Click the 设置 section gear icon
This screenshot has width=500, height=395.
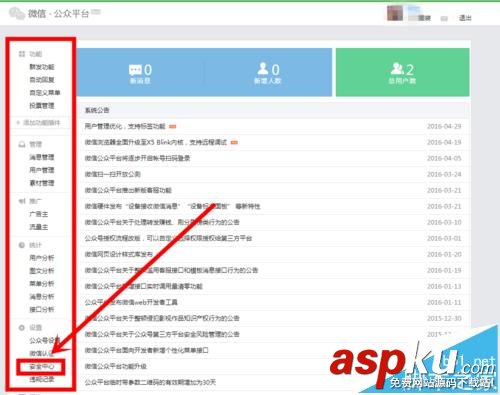tap(22, 327)
